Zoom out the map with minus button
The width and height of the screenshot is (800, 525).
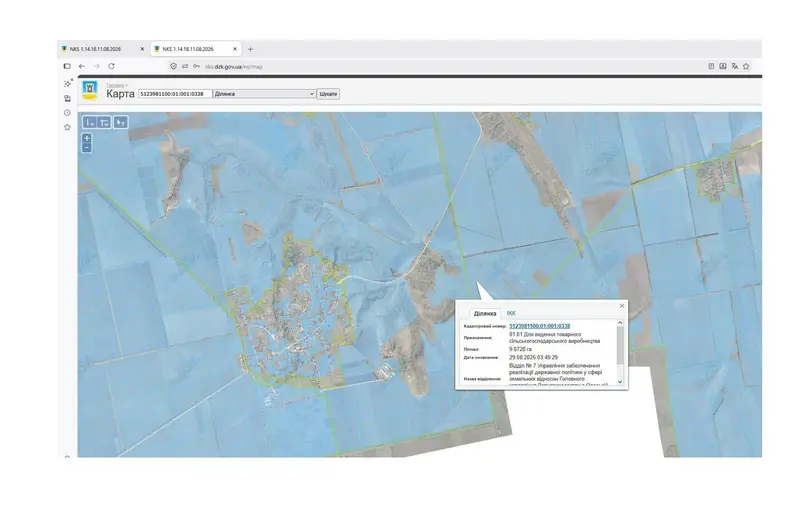[x=87, y=148]
